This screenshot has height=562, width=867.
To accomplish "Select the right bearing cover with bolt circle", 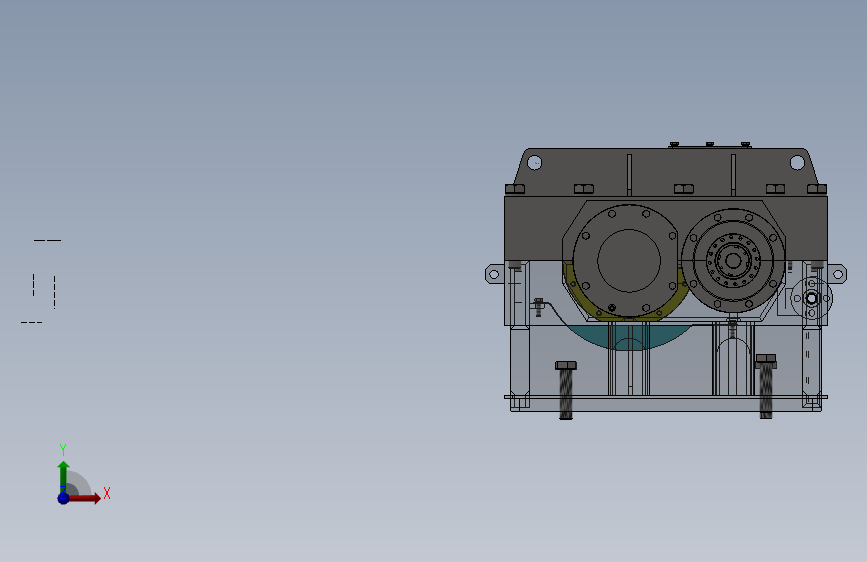I will [733, 261].
